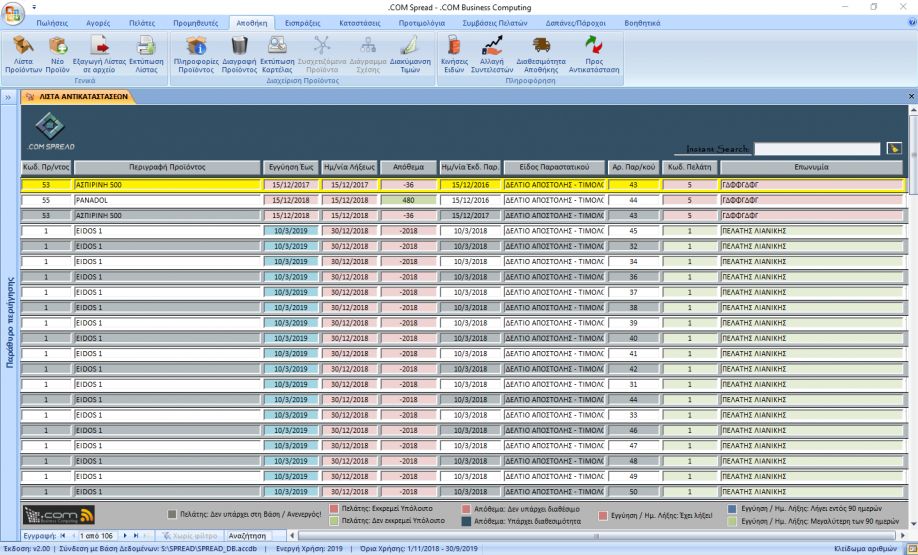Click Εκτύπωση Καρτέλας icon
This screenshot has height=555, width=918.
pos(277,54)
